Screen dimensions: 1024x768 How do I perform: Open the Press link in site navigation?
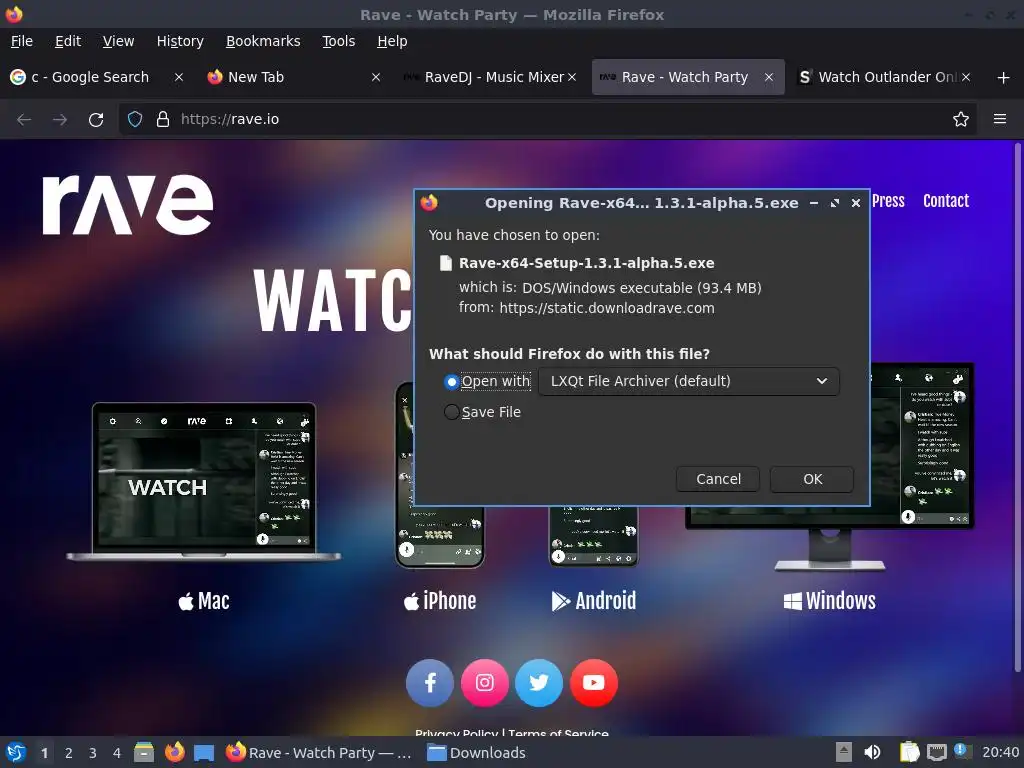pos(888,200)
